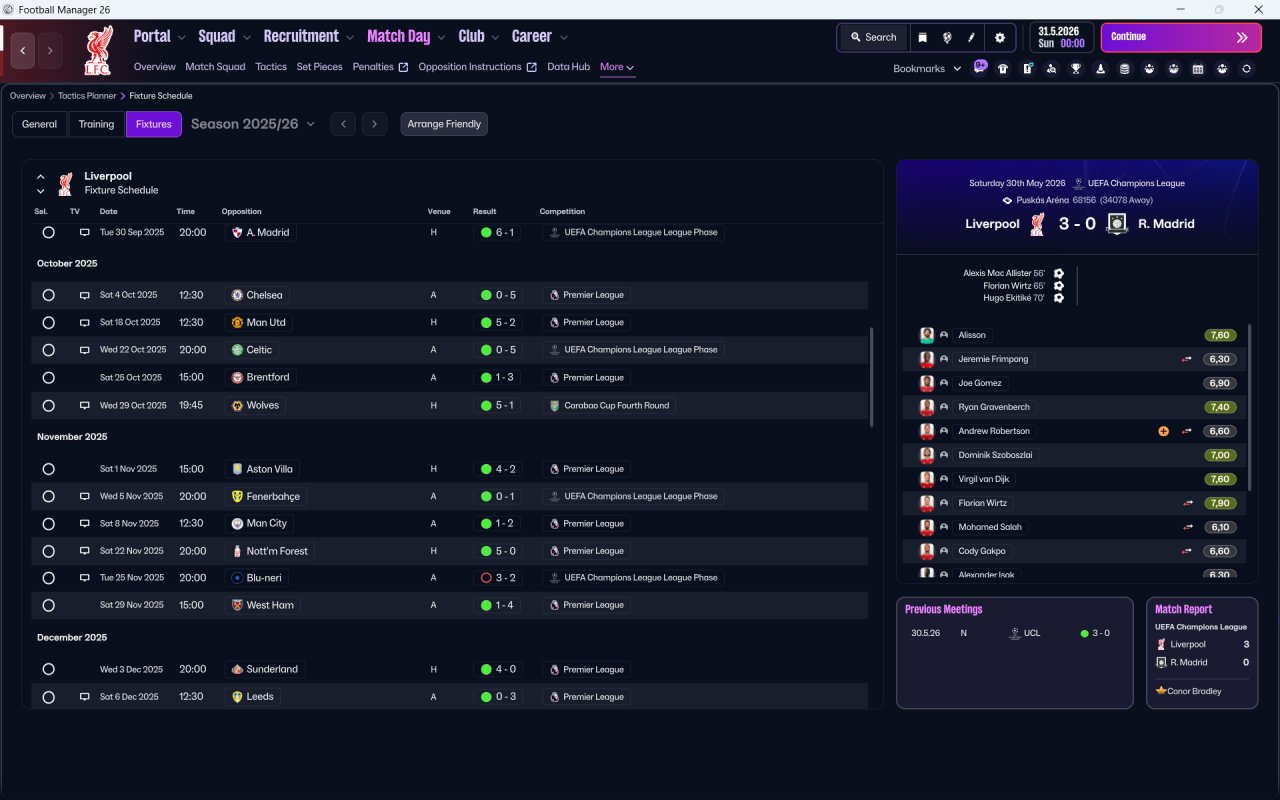Click the fixture list vertical scrollbar
This screenshot has width=1280, height=800.
(x=872, y=377)
